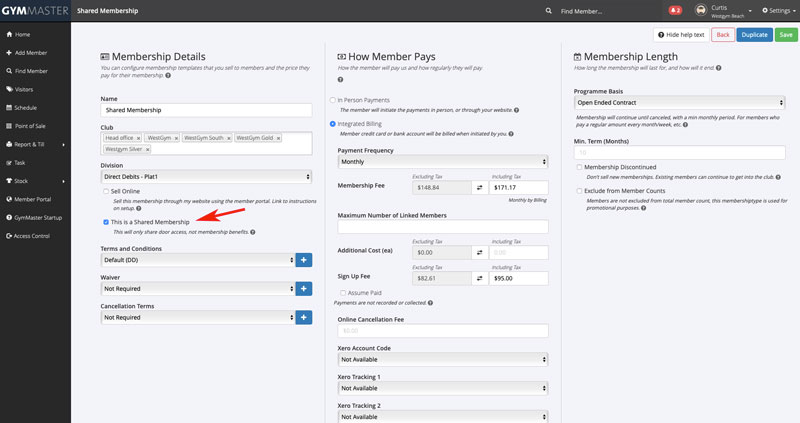This screenshot has height=423, width=800.
Task: Go to Access Control menu item
Action: point(32,235)
